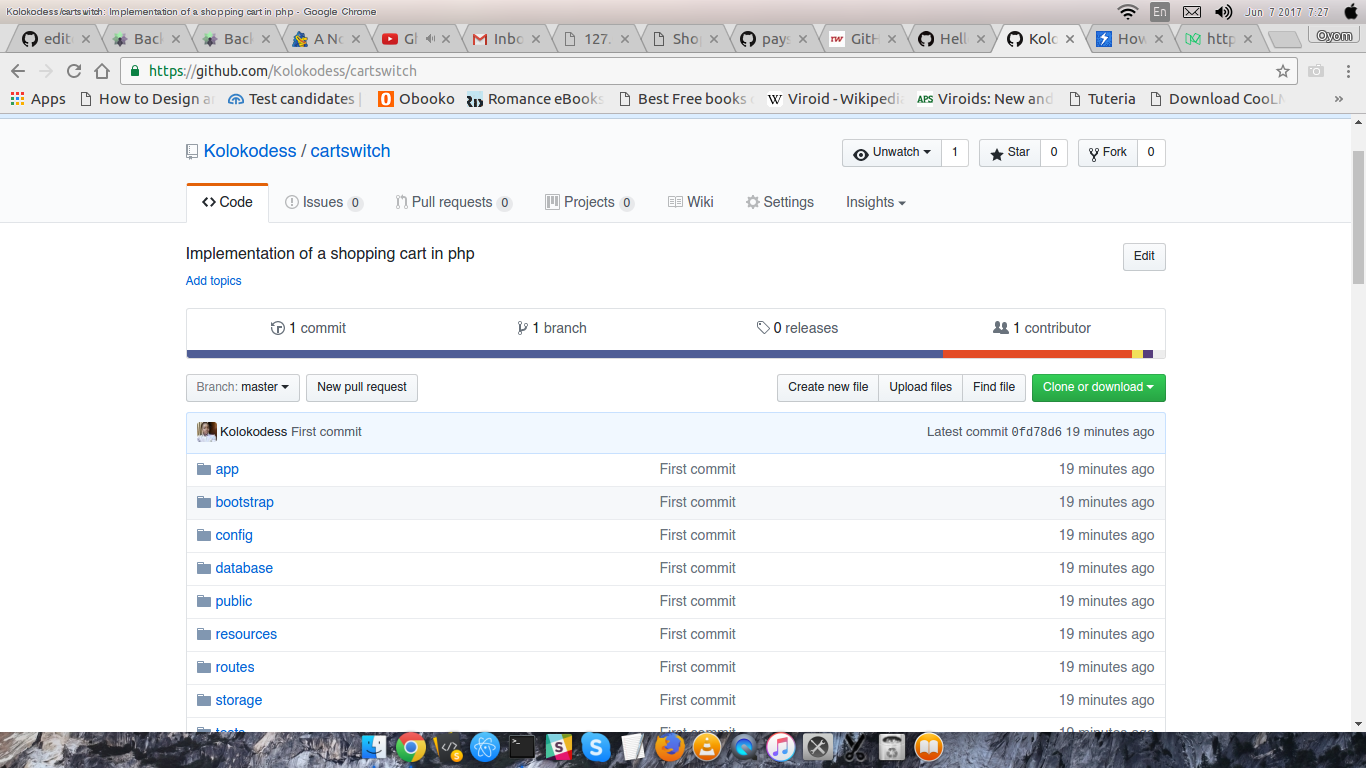Fork the cartswitch repository
1366x768 pixels.
(1108, 153)
